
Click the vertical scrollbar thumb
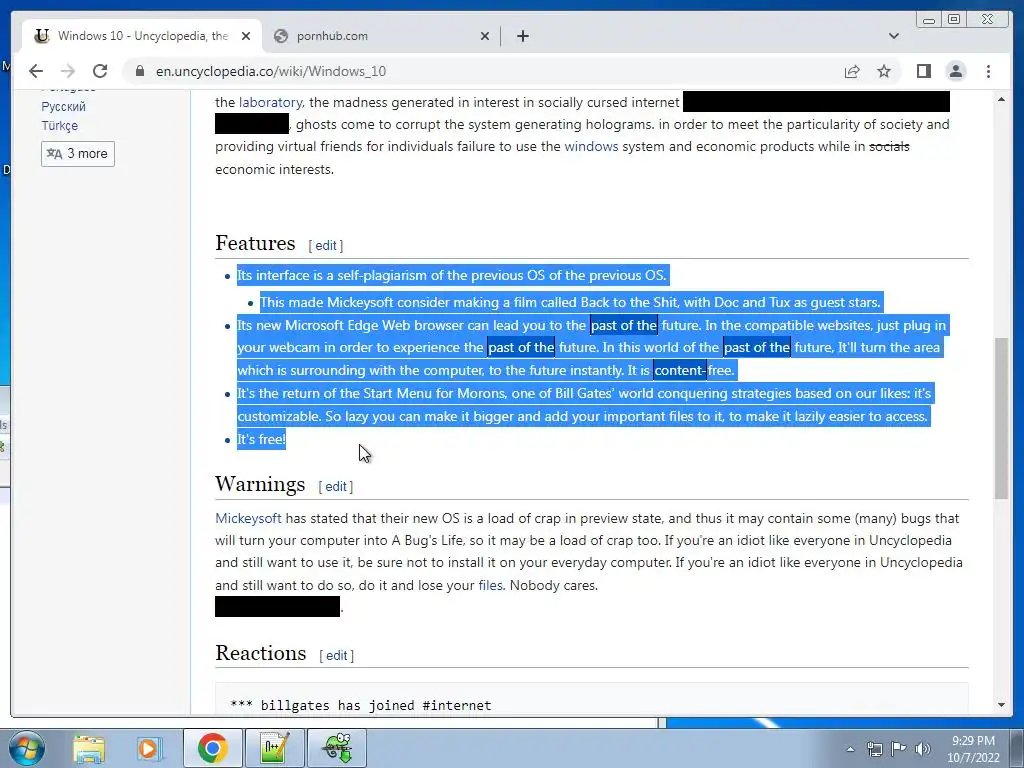(1001, 419)
